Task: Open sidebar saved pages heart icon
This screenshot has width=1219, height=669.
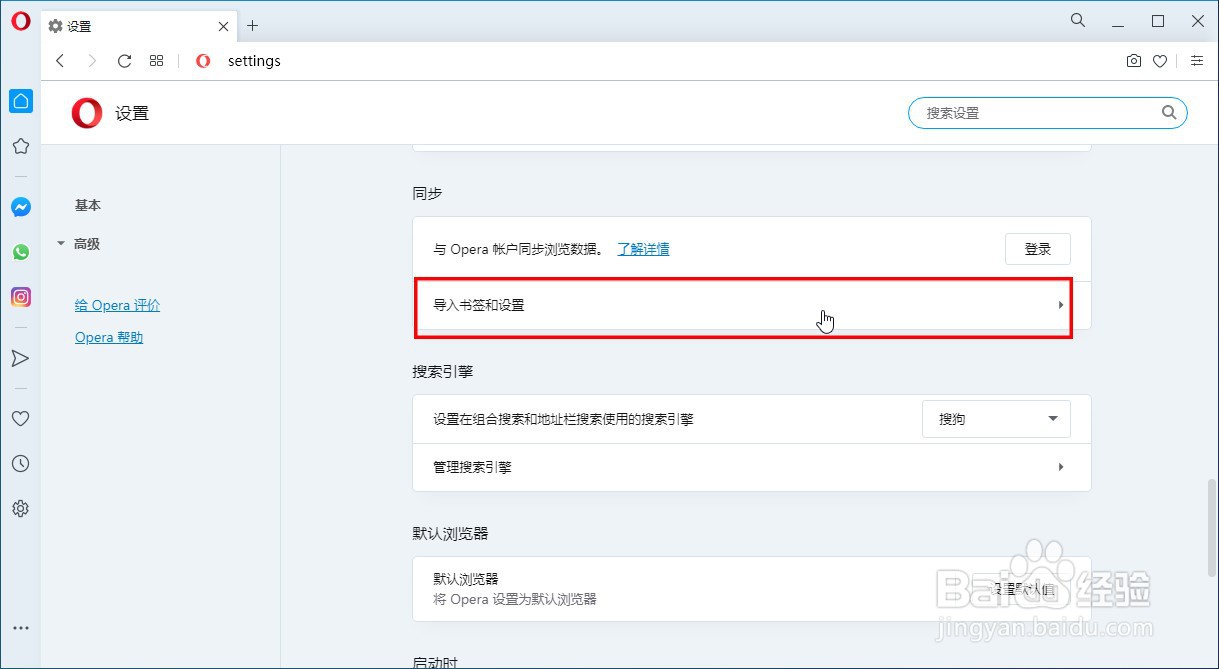Action: (x=20, y=419)
